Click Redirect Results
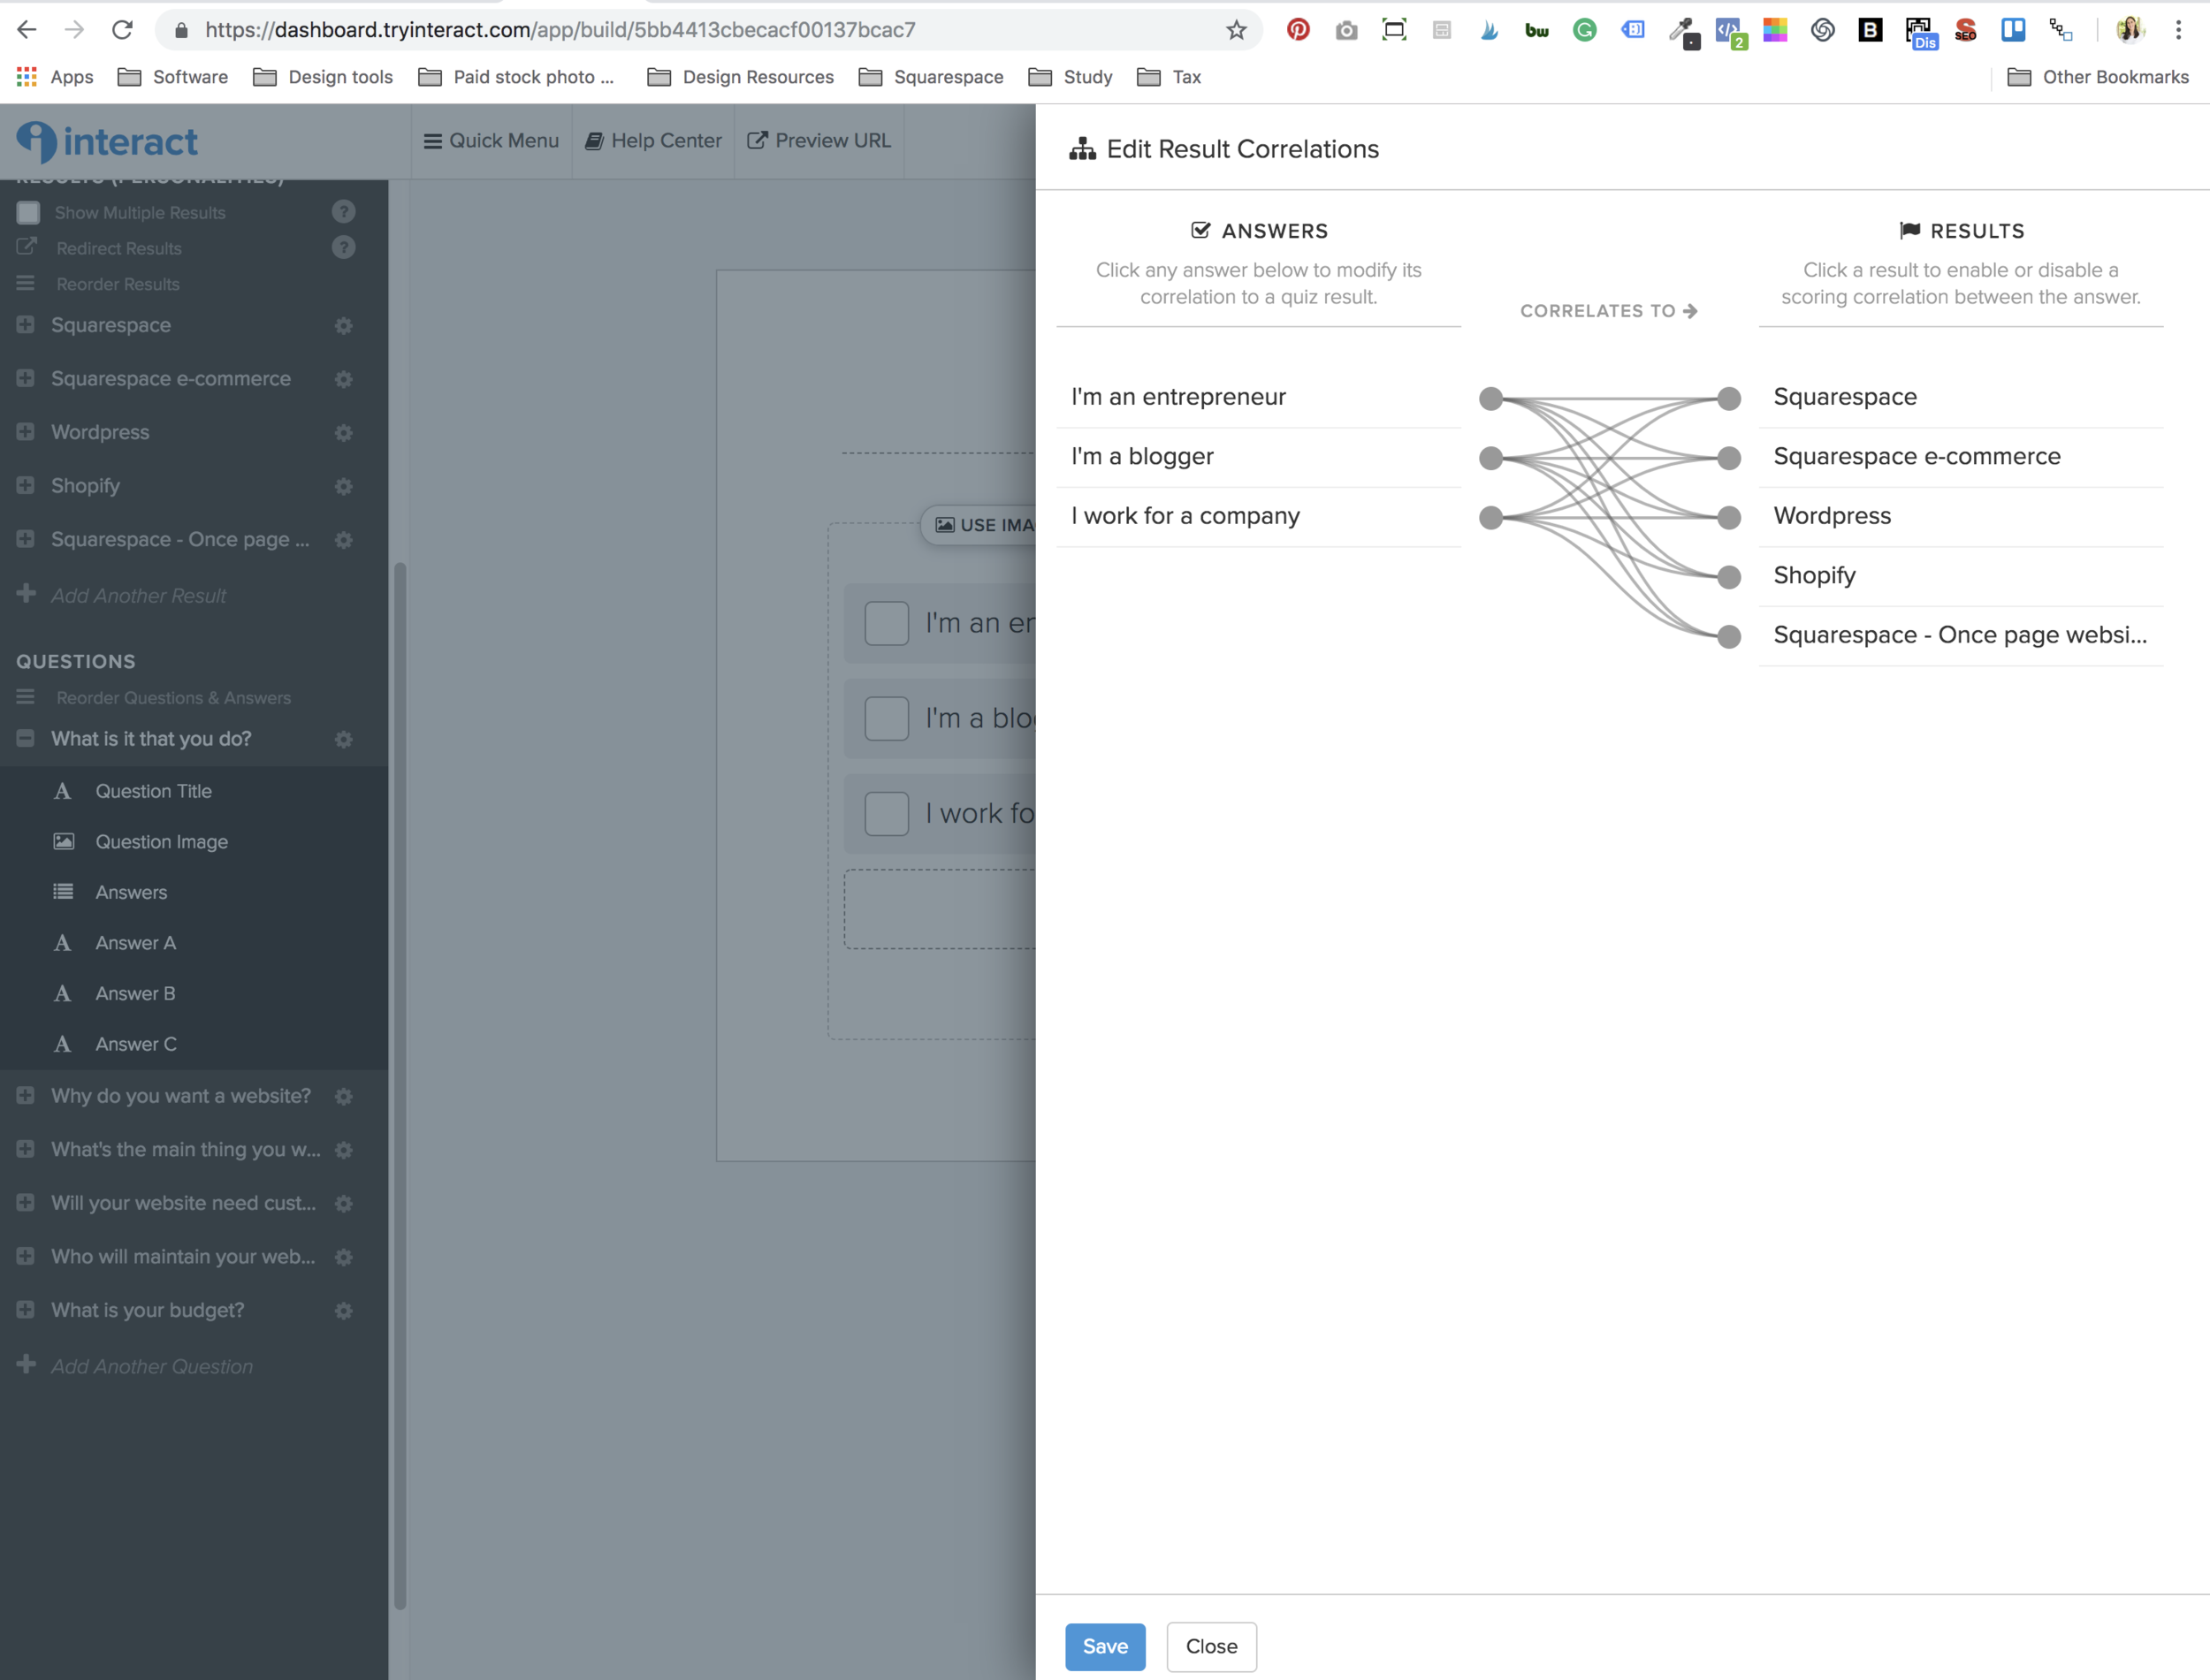This screenshot has height=1680, width=2210. (x=118, y=248)
